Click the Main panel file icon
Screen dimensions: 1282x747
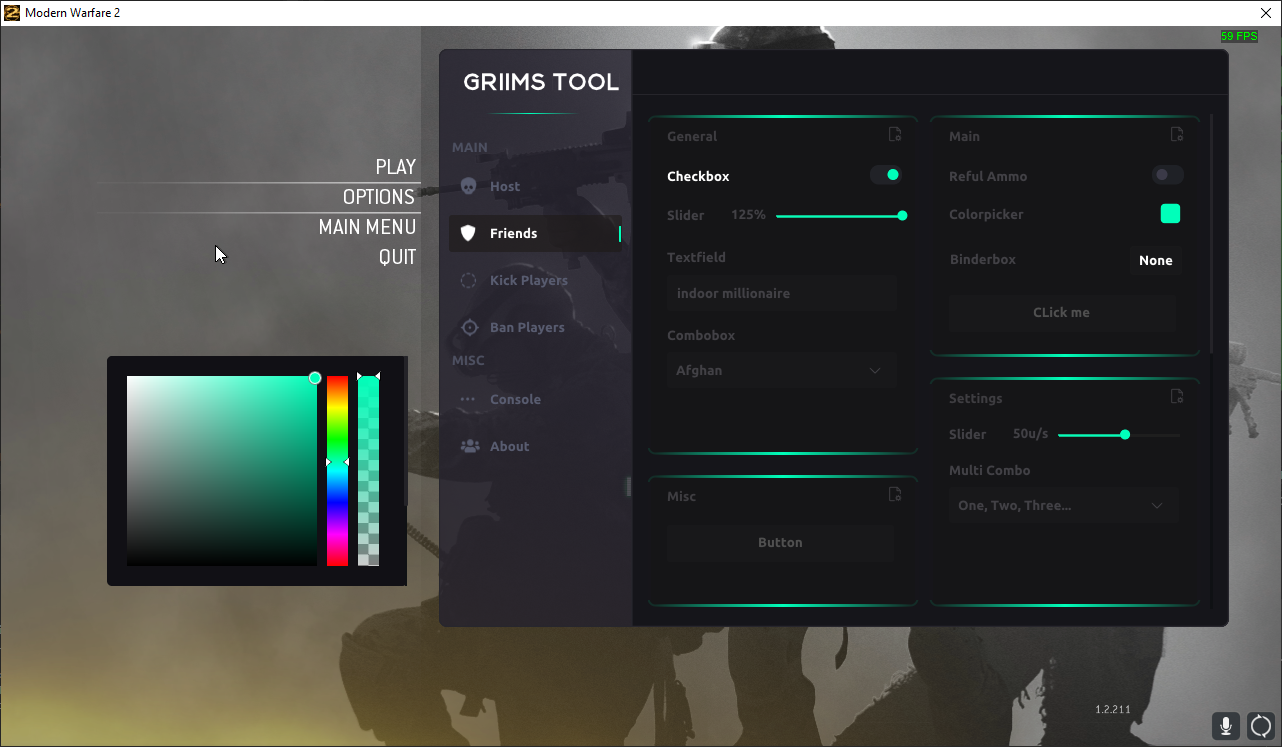pos(1177,135)
